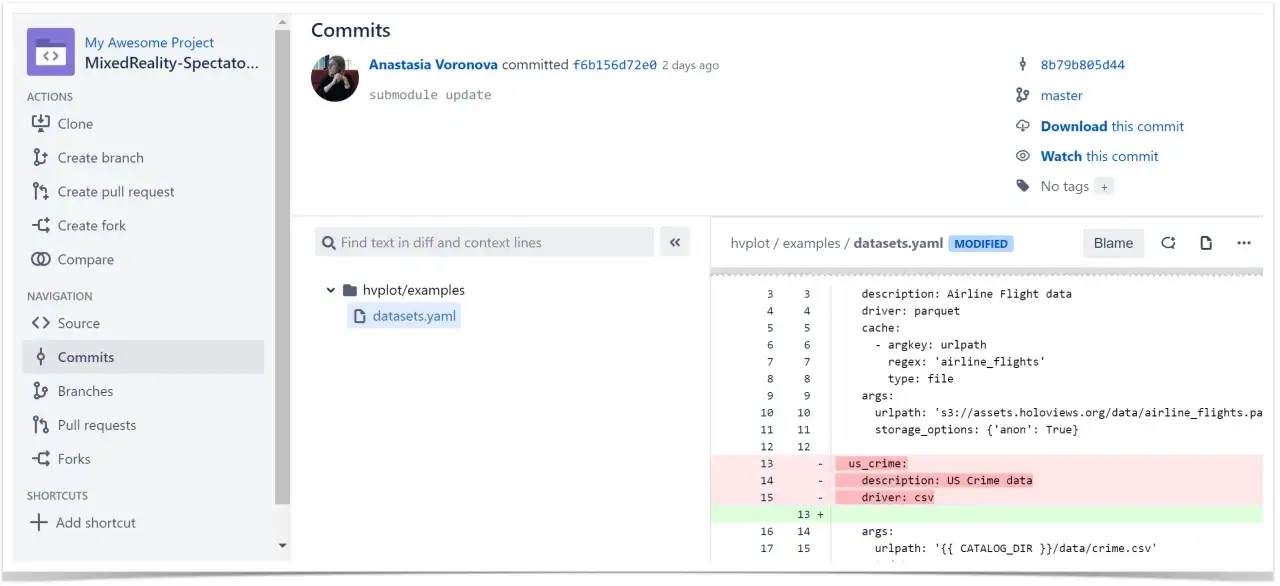Screen dimensions: 1280x586
Task: Open the master branch link
Action: (x=1062, y=96)
